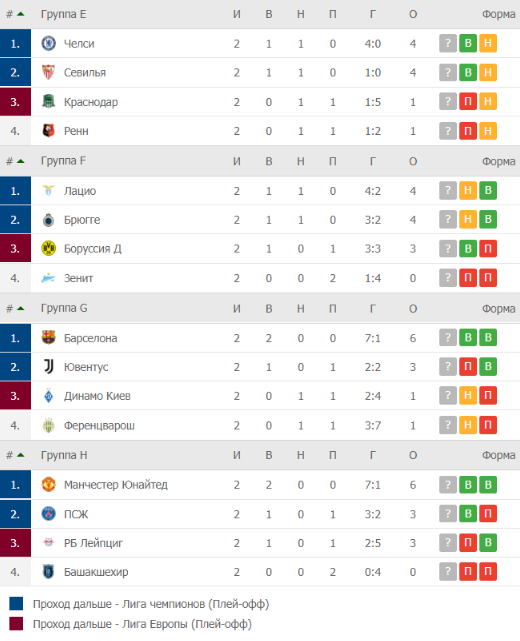
Task: Toggle rank sort arrow in Group F header
Action: coord(20,161)
